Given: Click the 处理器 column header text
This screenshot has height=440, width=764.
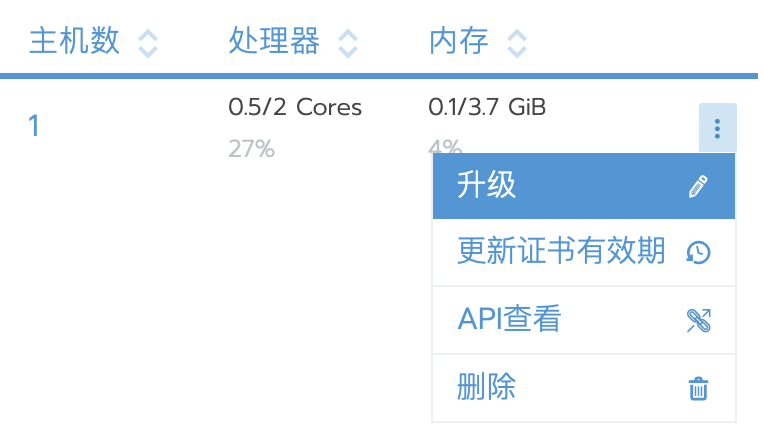Looking at the screenshot, I should [274, 41].
